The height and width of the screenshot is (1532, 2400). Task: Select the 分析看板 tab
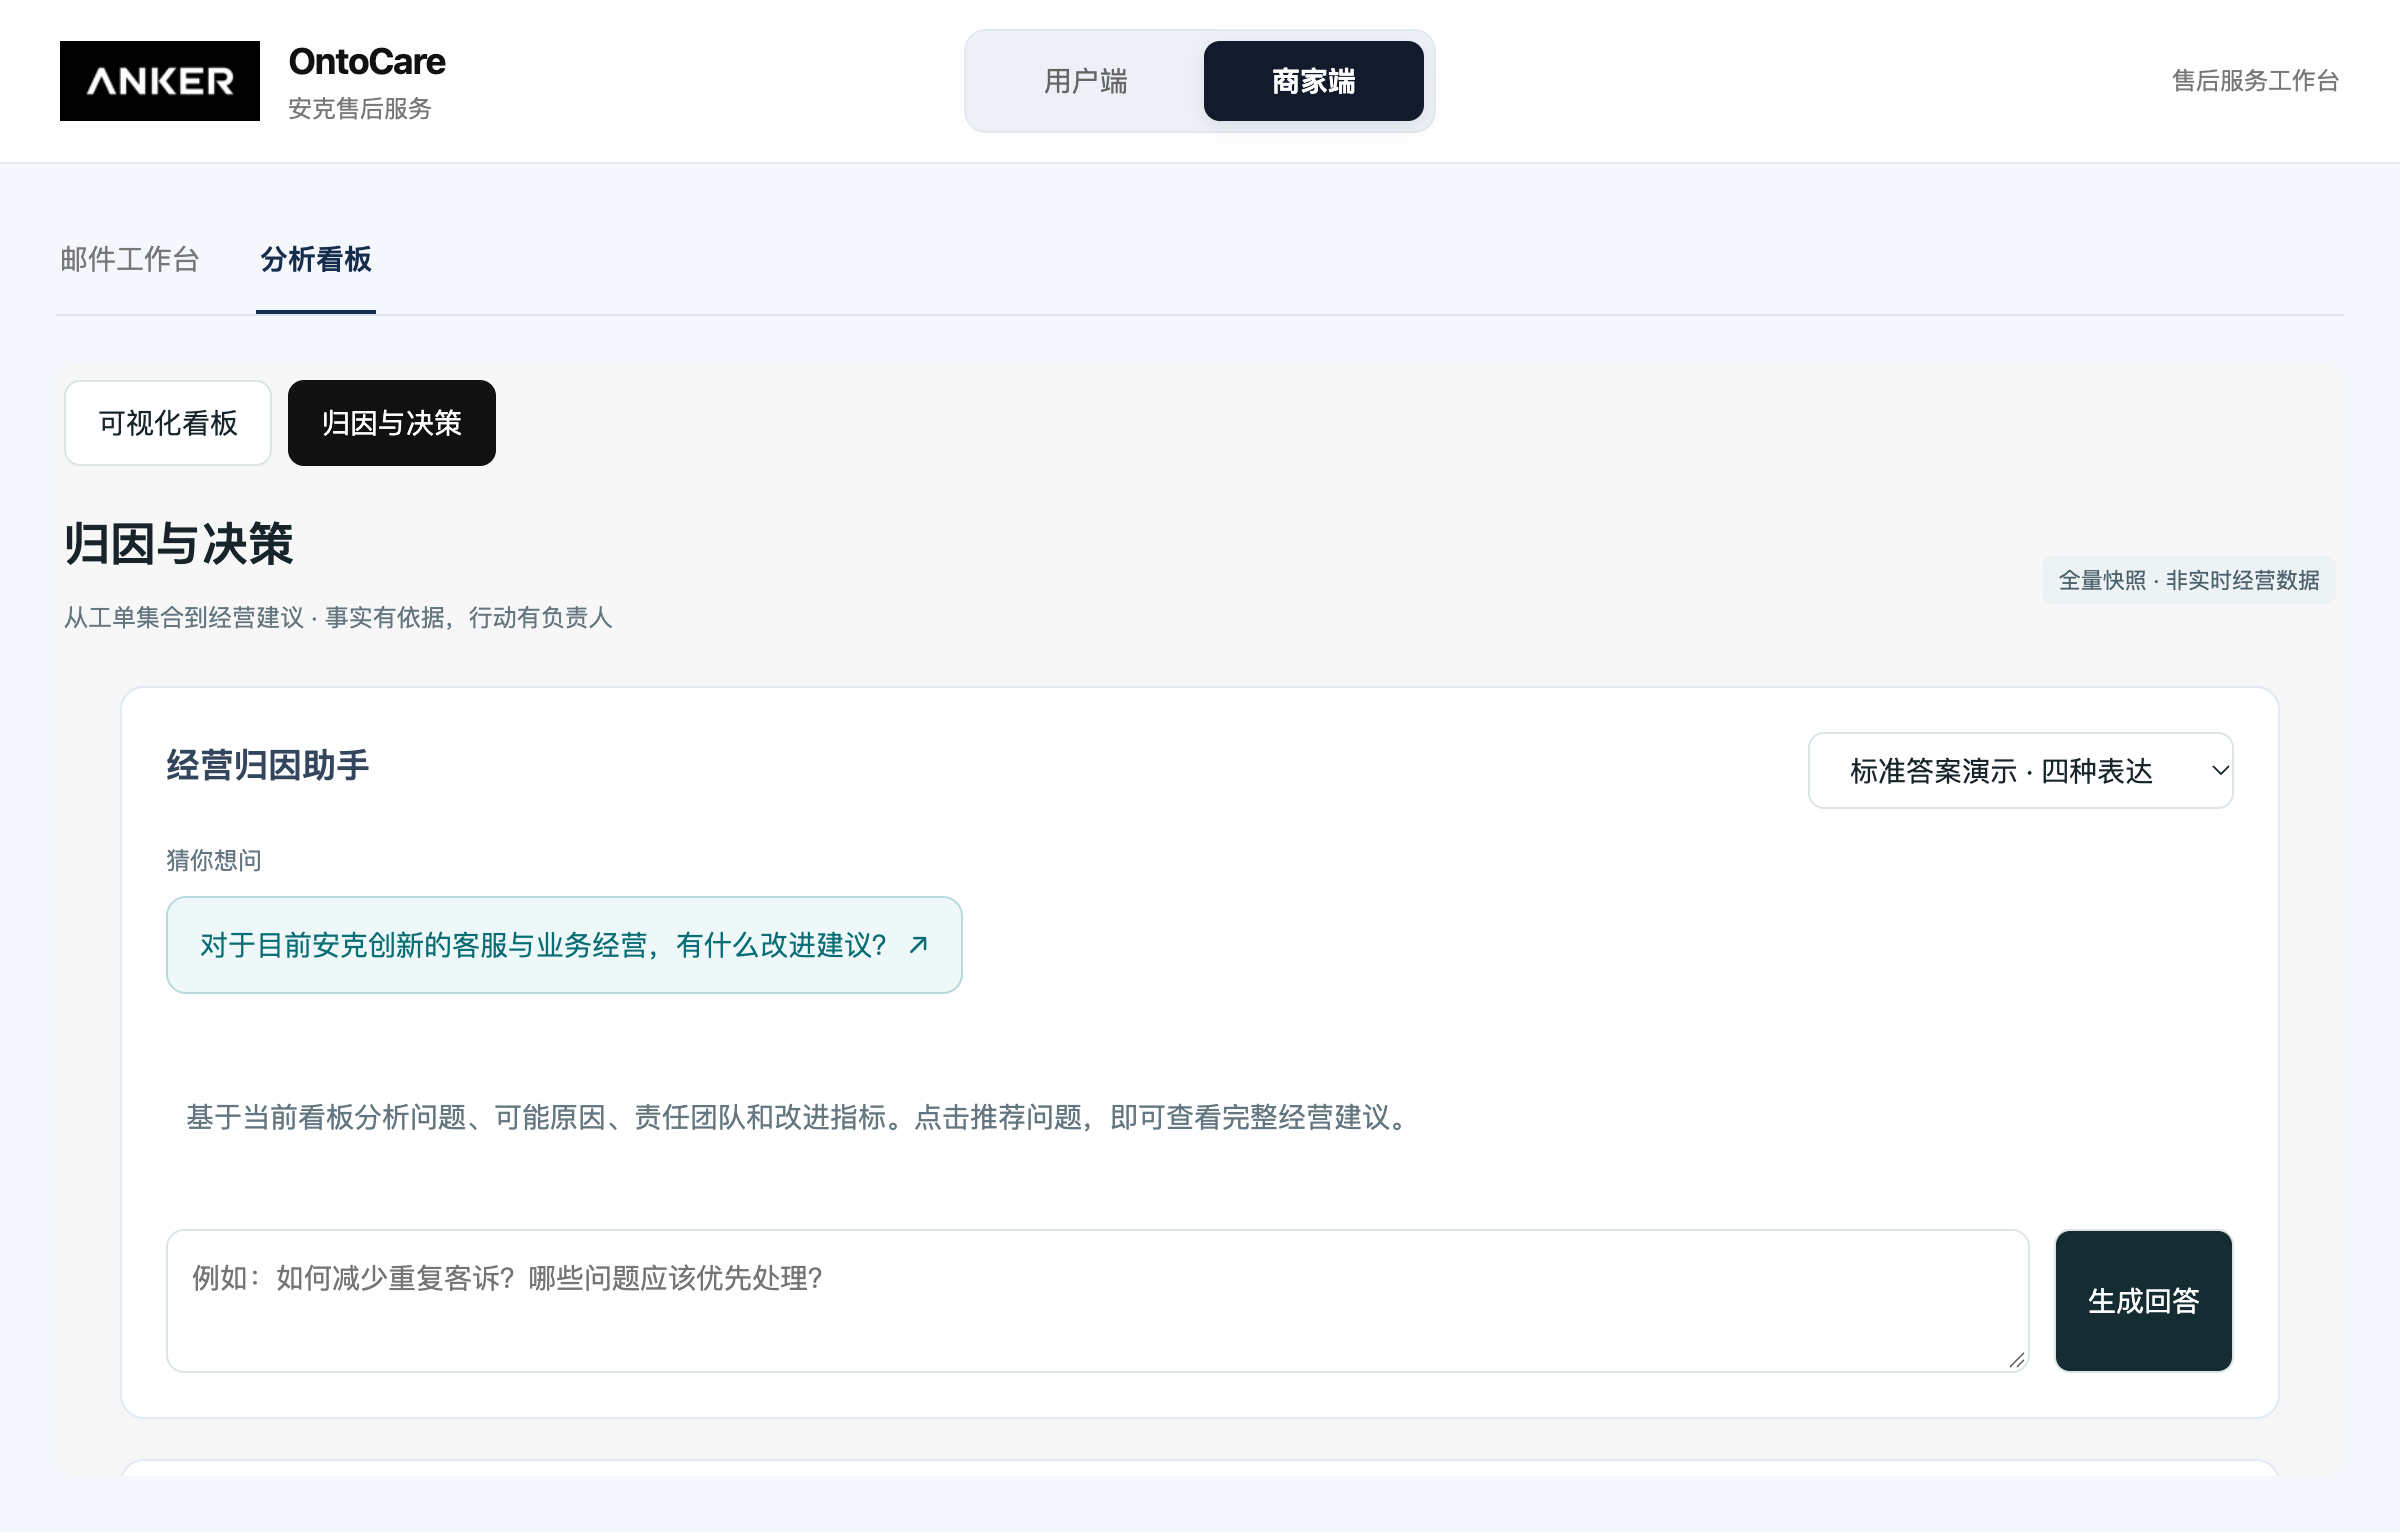pyautogui.click(x=316, y=259)
